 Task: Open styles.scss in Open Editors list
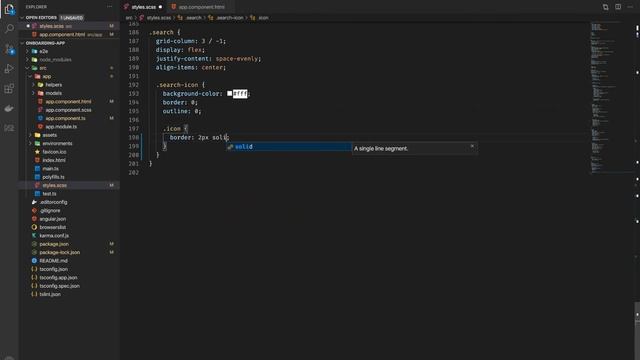coord(69,26)
